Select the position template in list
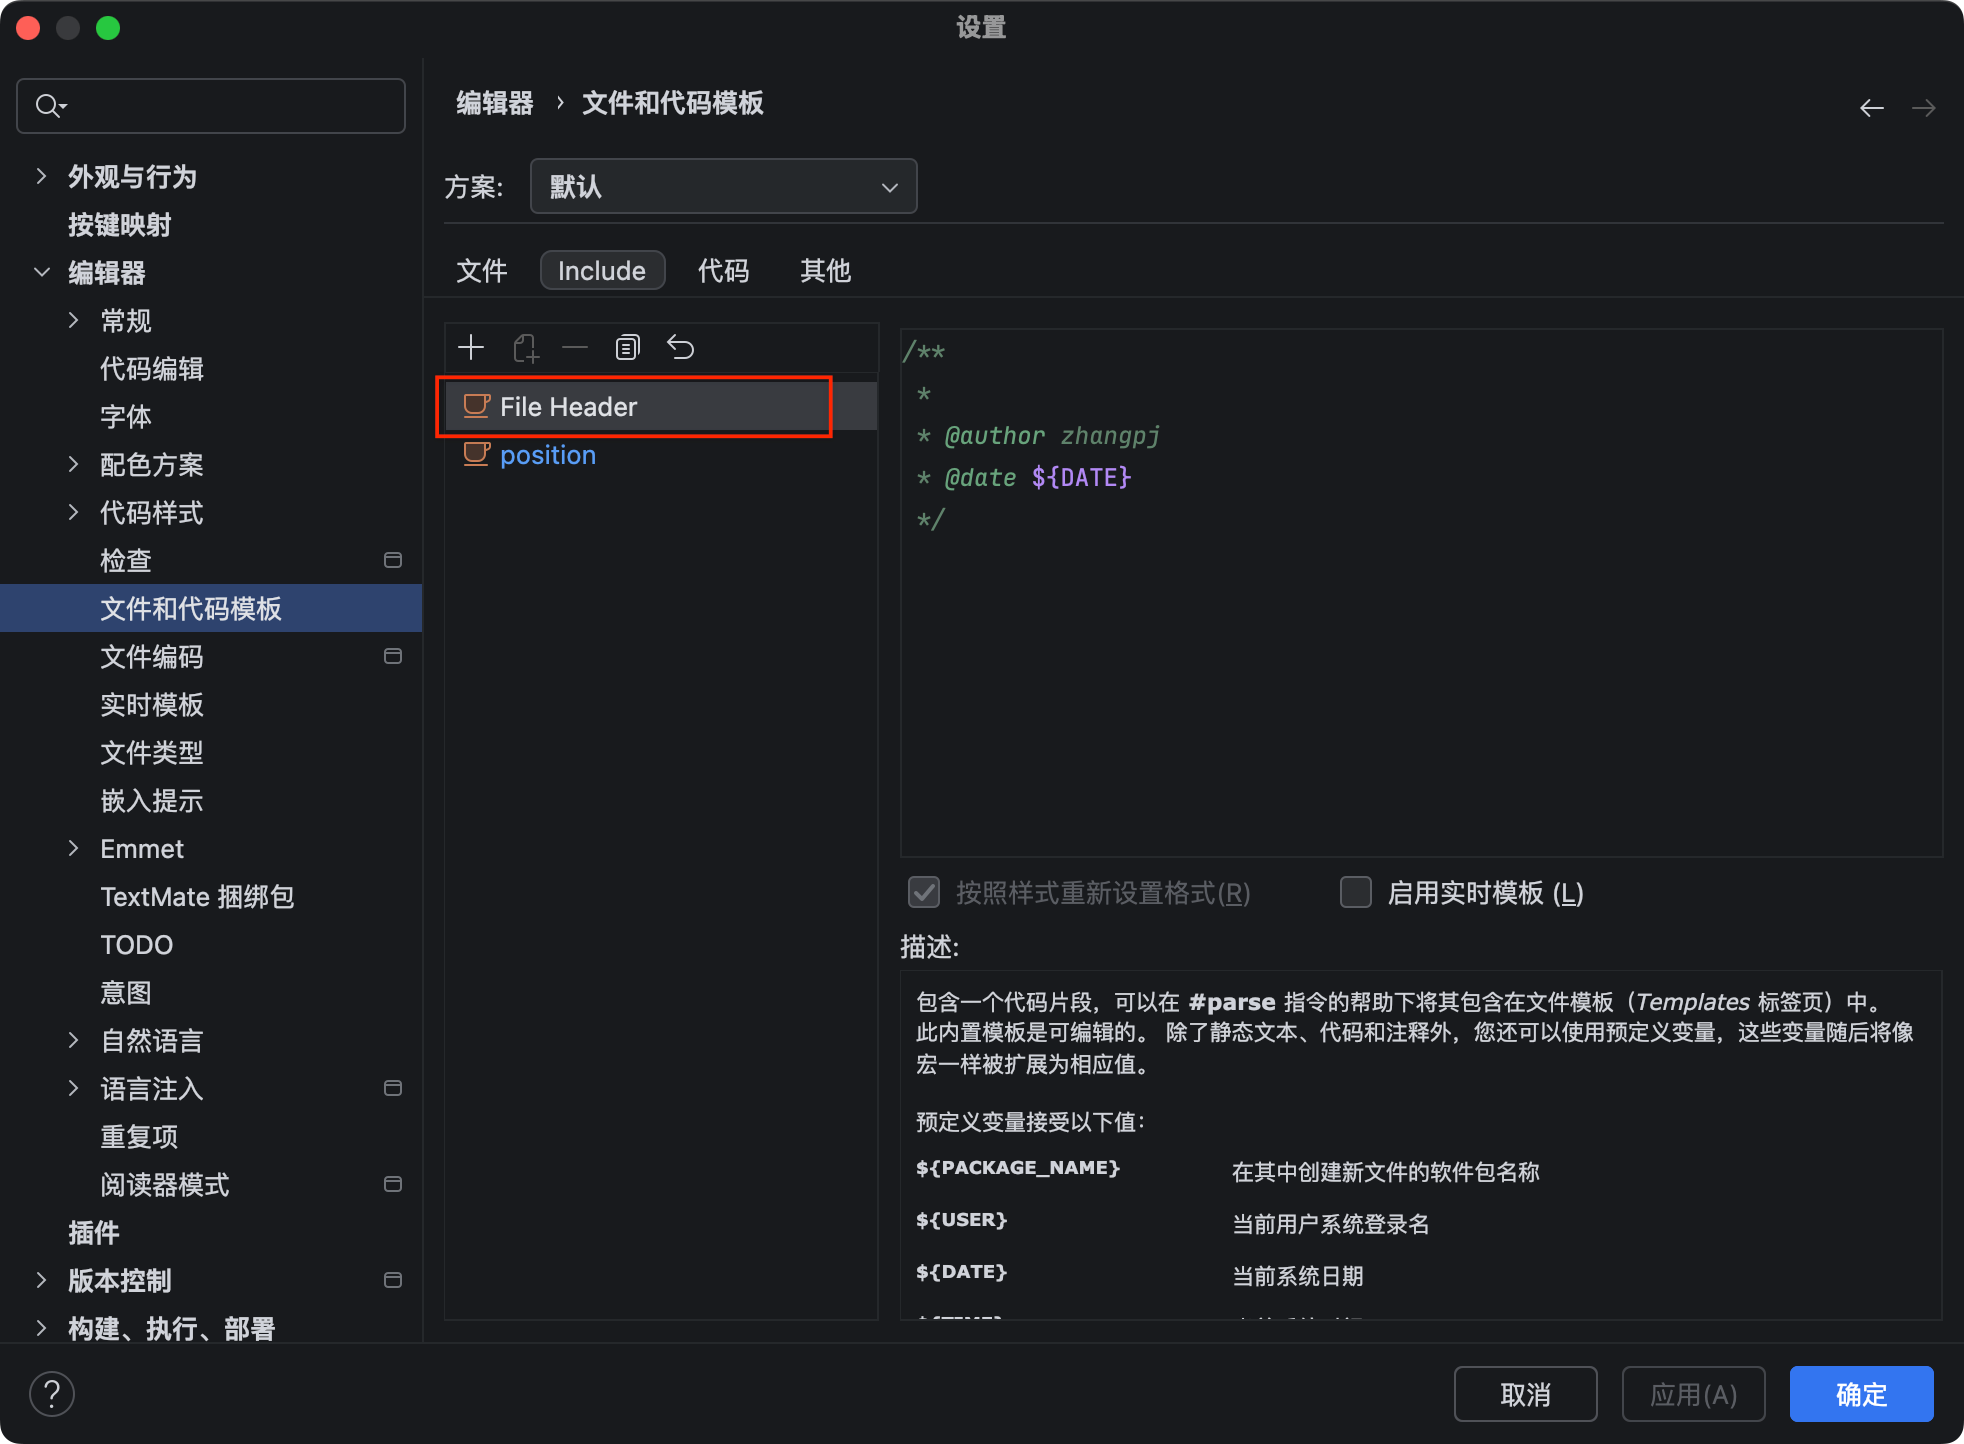1964x1444 pixels. 547,455
